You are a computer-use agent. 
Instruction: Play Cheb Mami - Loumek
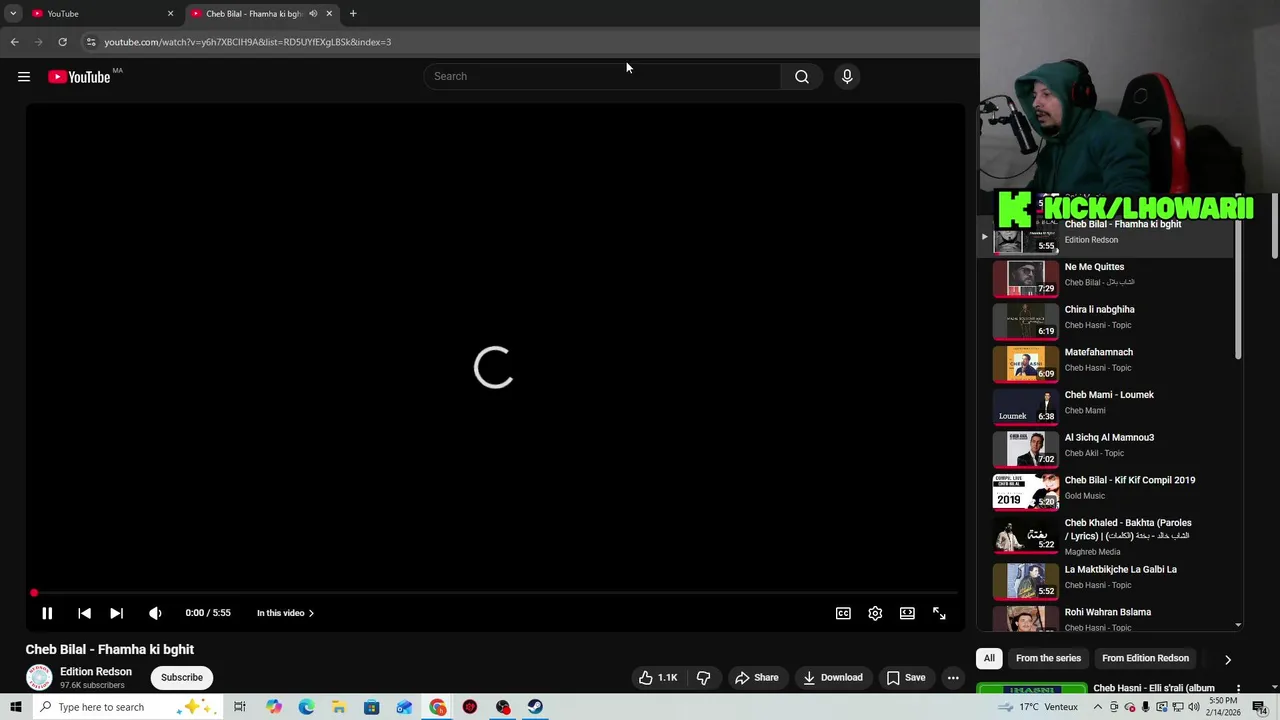pyautogui.click(x=1108, y=406)
